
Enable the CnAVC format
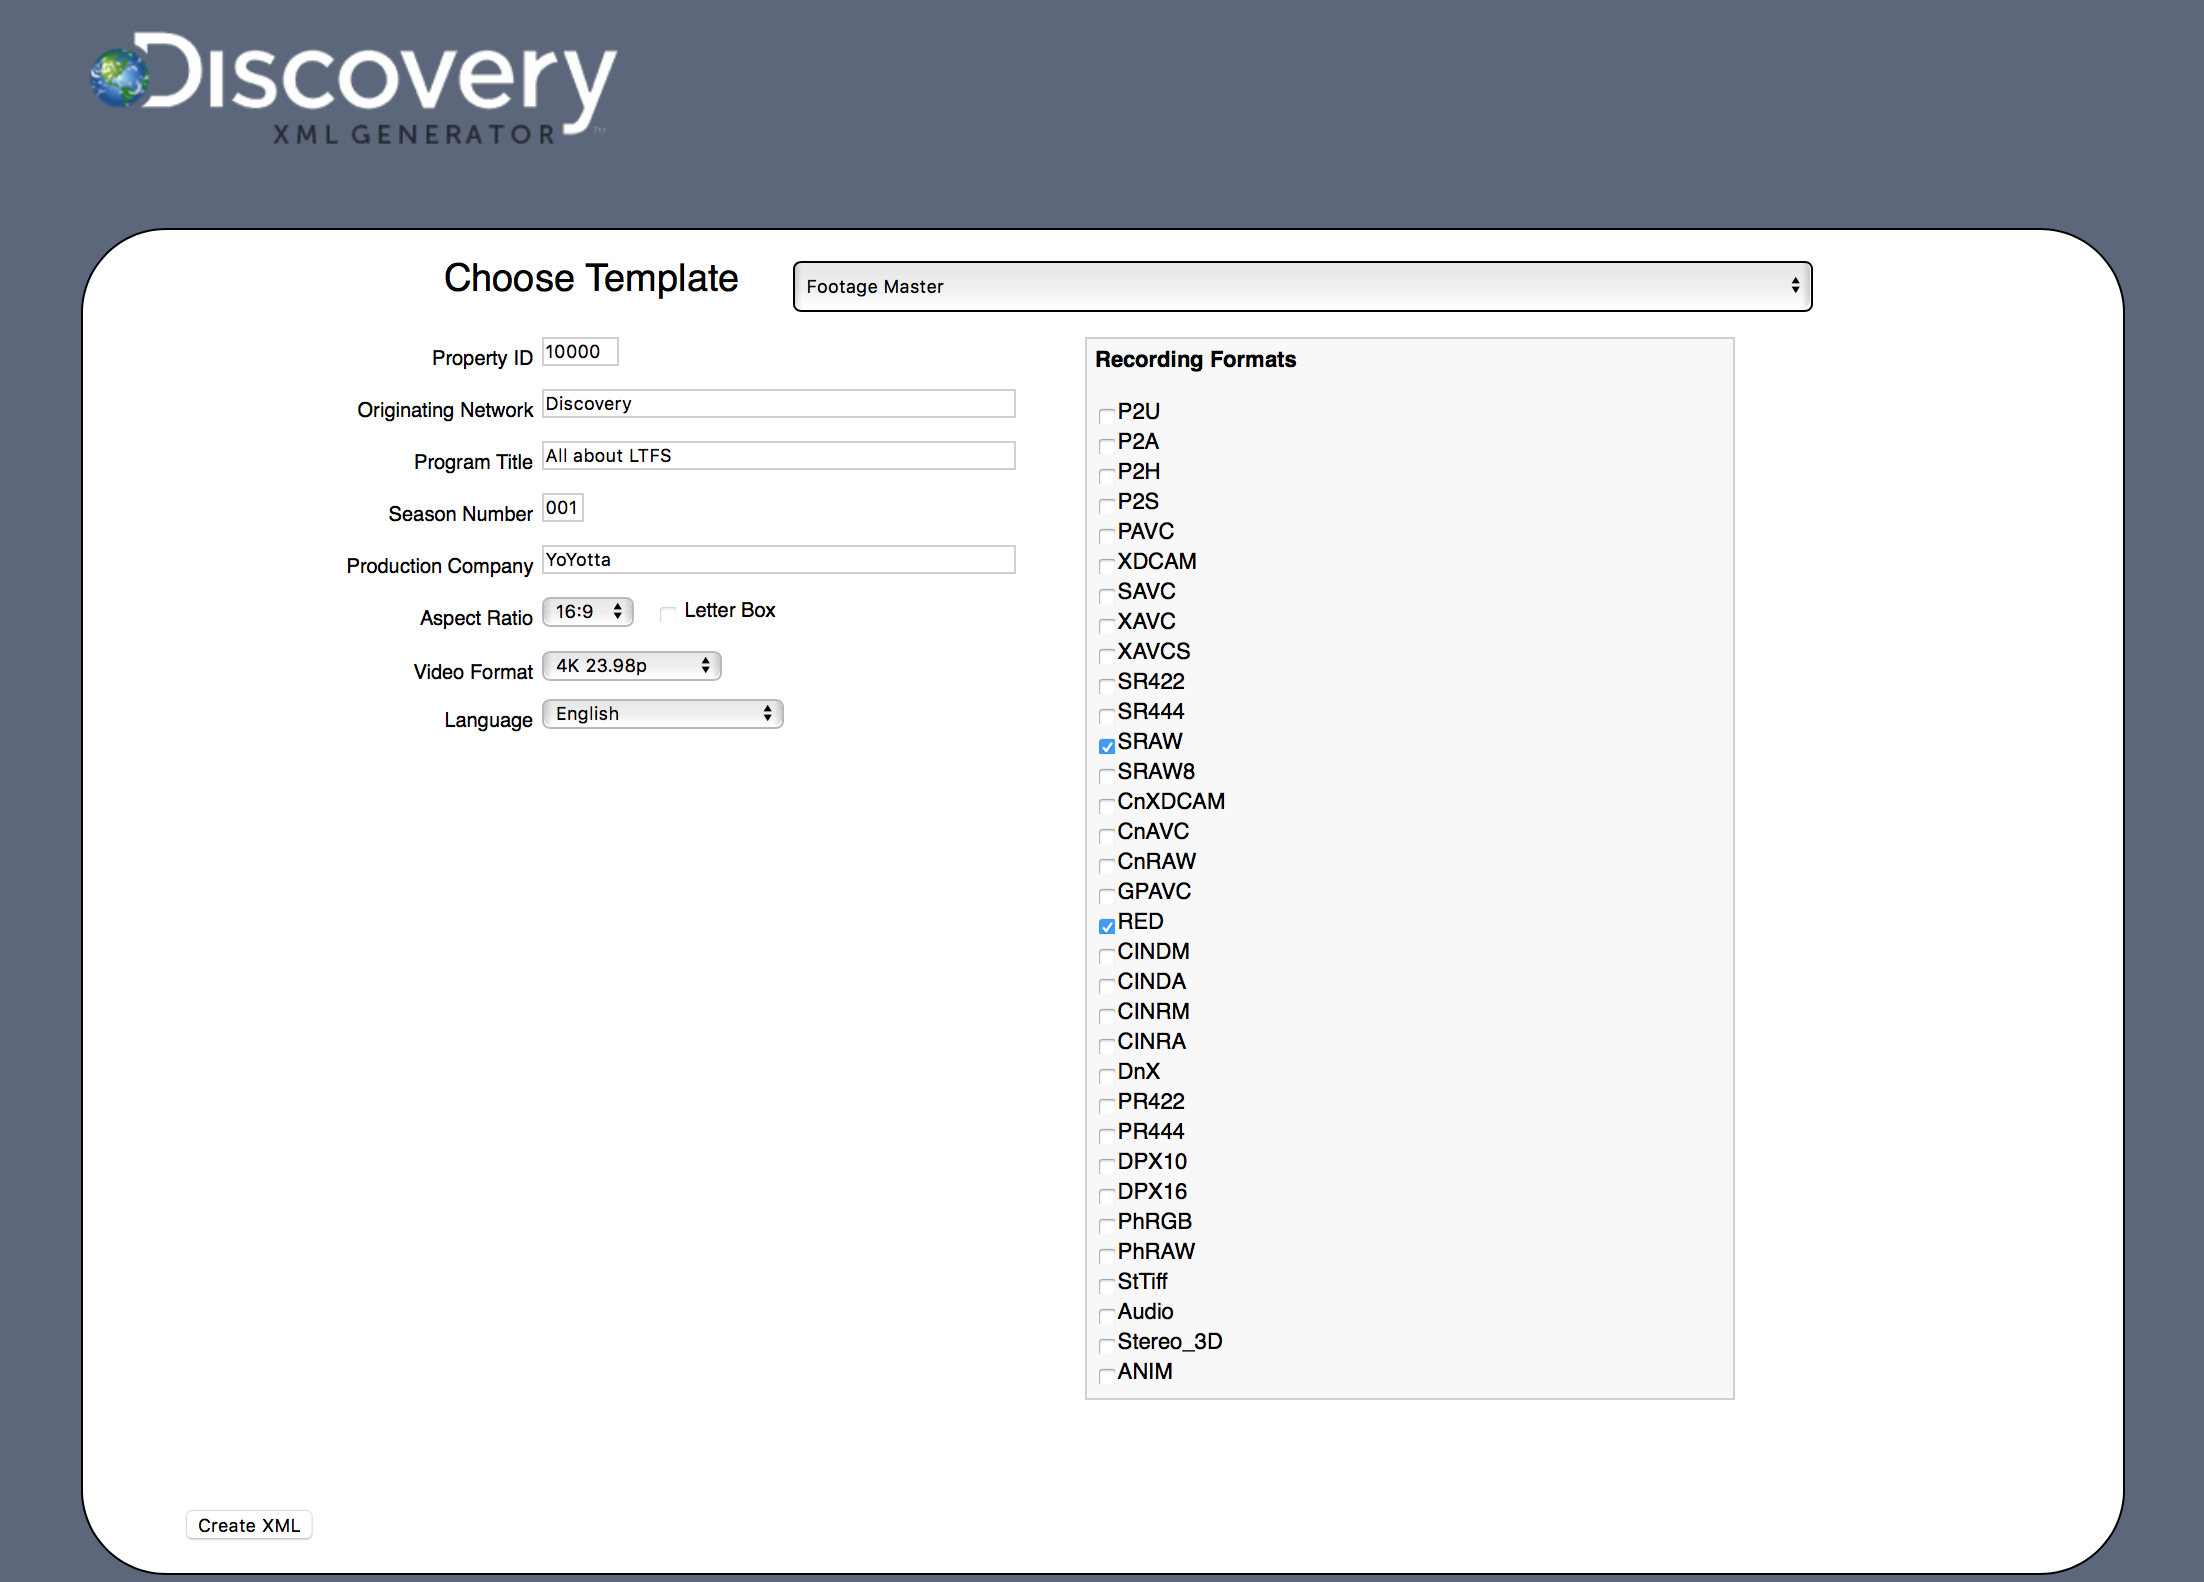coord(1107,835)
